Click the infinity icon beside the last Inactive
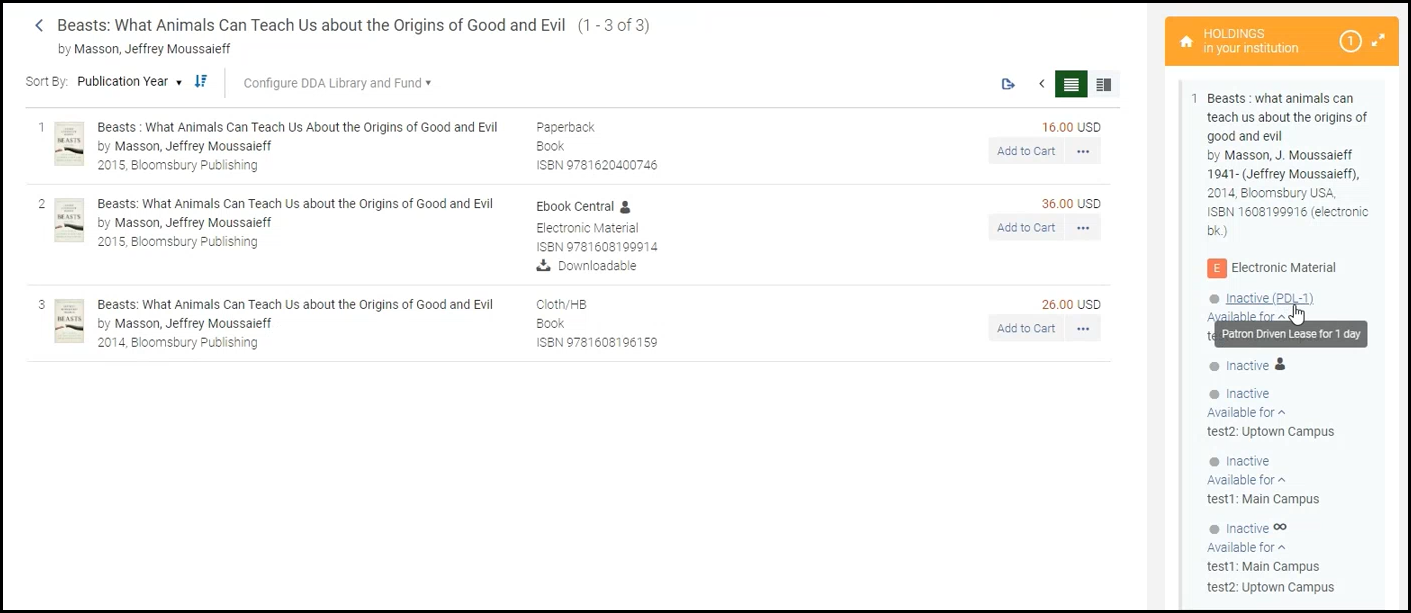Screen dimensions: 1411x613 point(1279,526)
